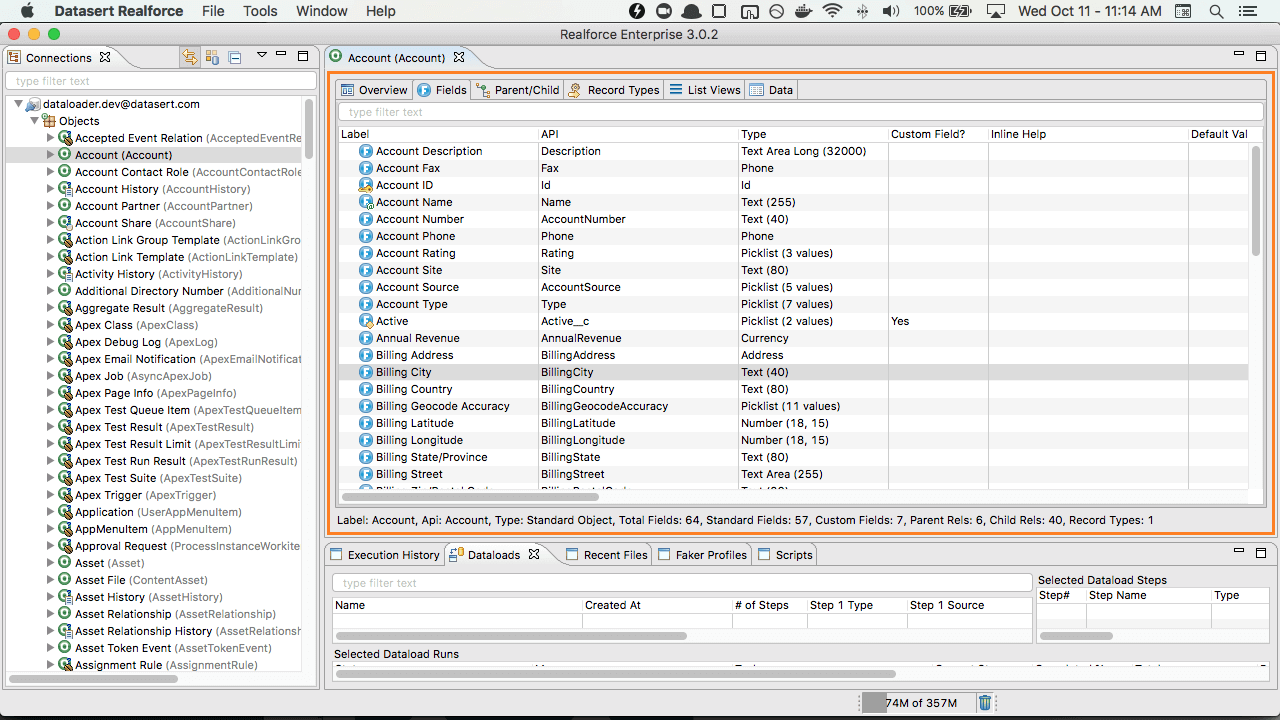Close the Account (Account) editor tab
Image resolution: width=1280 pixels, height=720 pixels.
click(459, 57)
